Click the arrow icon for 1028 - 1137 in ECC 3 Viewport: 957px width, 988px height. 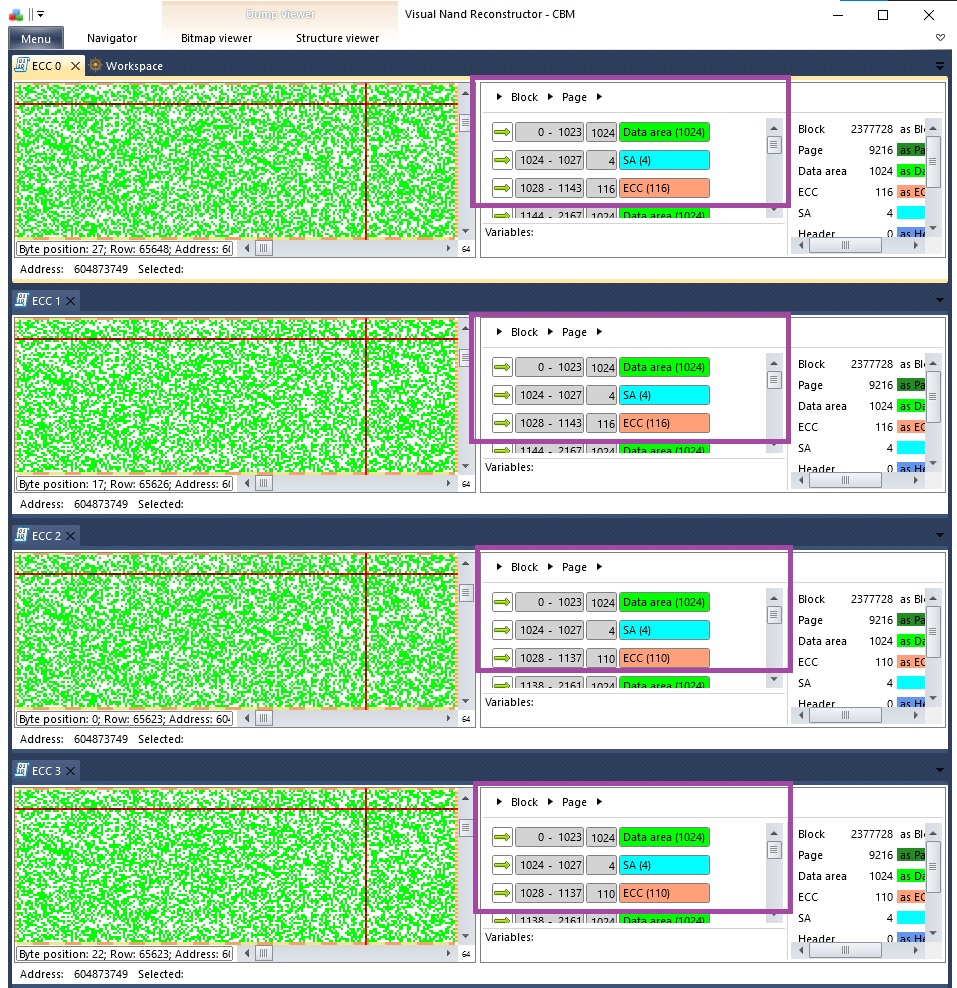tap(502, 893)
